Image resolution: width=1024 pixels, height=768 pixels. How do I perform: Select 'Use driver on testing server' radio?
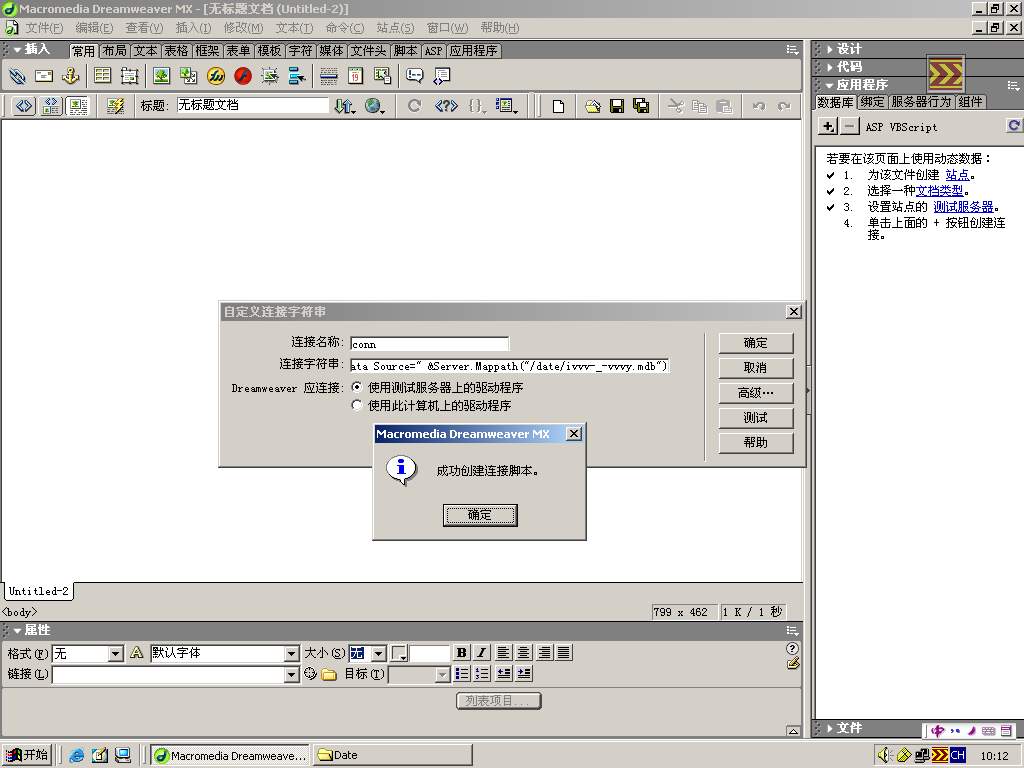tap(357, 388)
